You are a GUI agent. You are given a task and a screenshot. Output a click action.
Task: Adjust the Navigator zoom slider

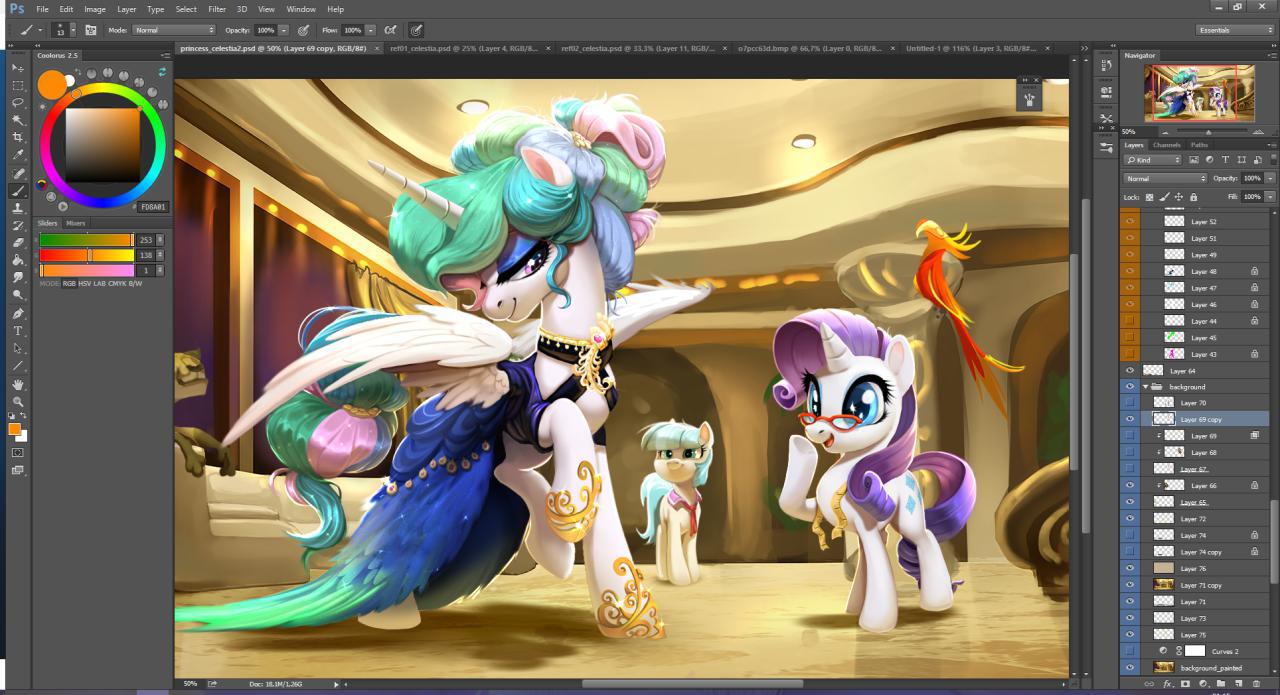pyautogui.click(x=1208, y=132)
